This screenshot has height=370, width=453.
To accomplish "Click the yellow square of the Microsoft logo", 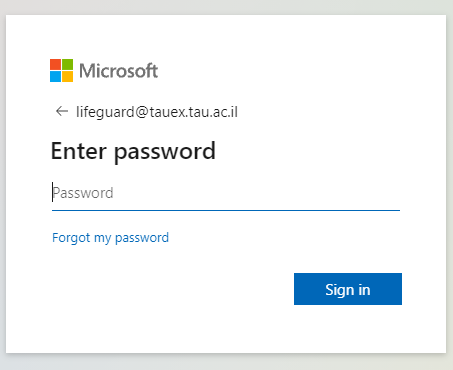I will tap(67, 76).
